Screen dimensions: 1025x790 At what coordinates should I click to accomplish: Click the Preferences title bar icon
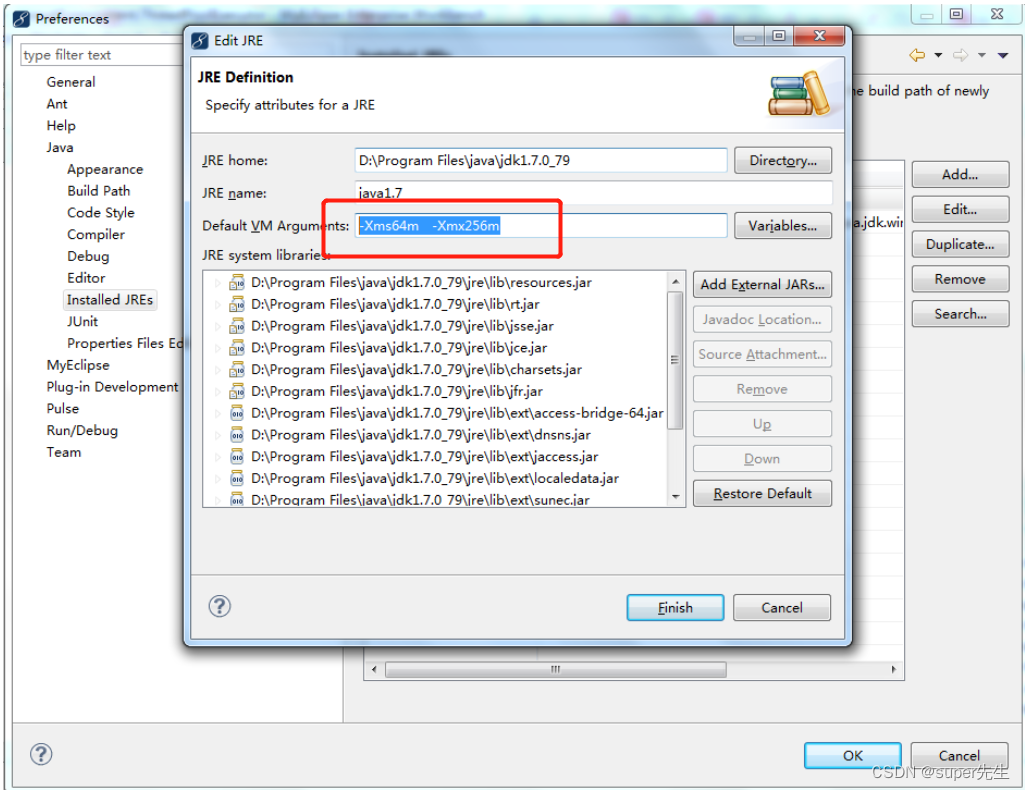click(22, 19)
